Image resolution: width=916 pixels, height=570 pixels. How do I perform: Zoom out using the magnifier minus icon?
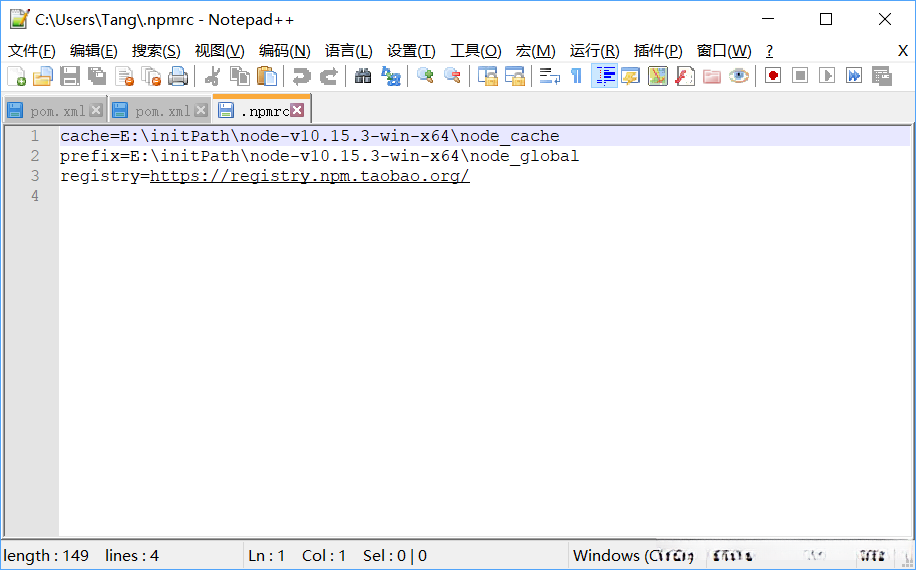click(452, 76)
